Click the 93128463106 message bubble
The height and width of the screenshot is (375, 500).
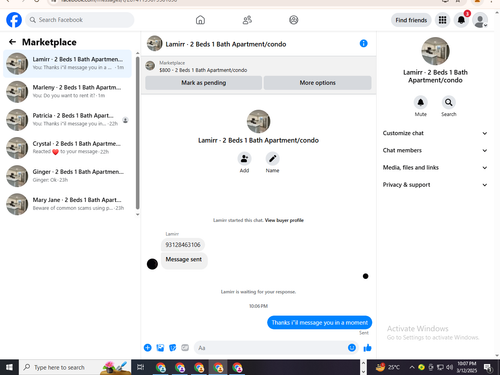183,245
